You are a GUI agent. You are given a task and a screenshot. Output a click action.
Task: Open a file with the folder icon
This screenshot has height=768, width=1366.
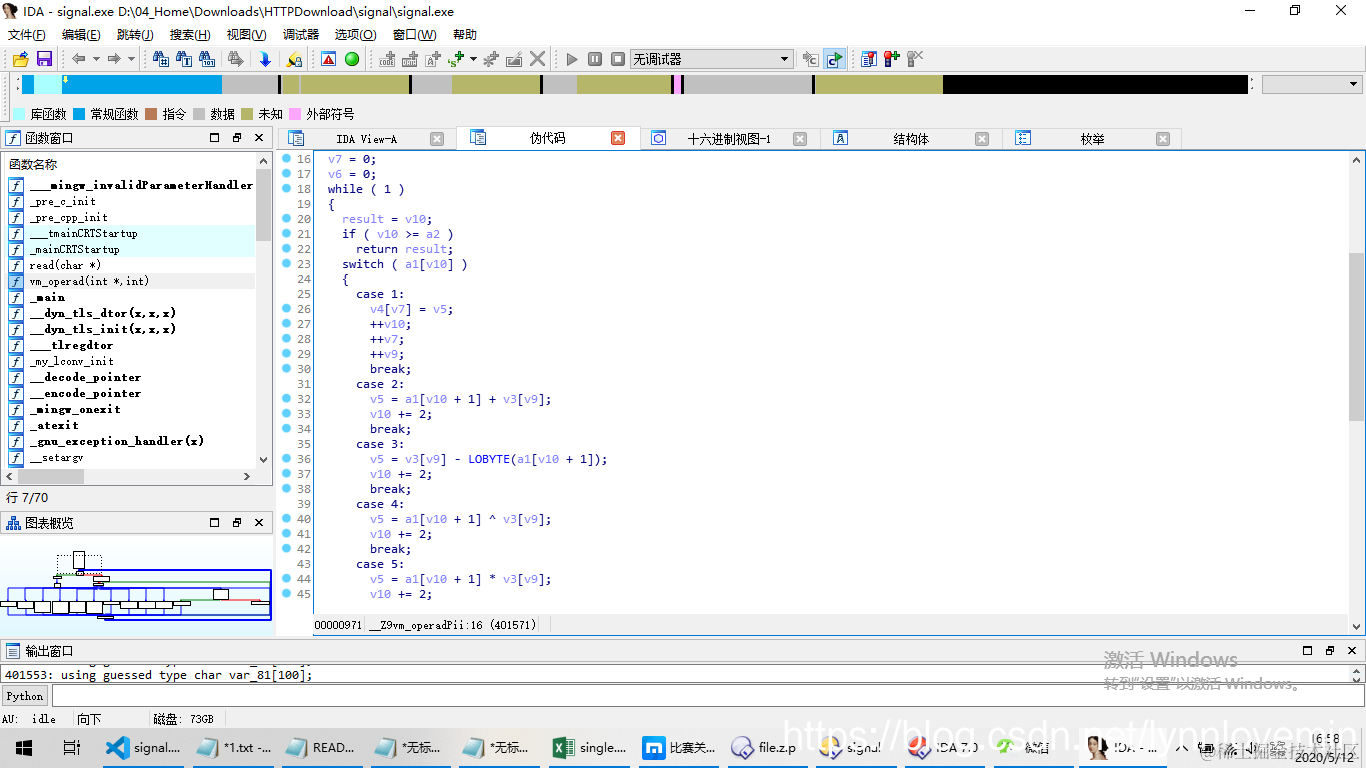pyautogui.click(x=20, y=59)
